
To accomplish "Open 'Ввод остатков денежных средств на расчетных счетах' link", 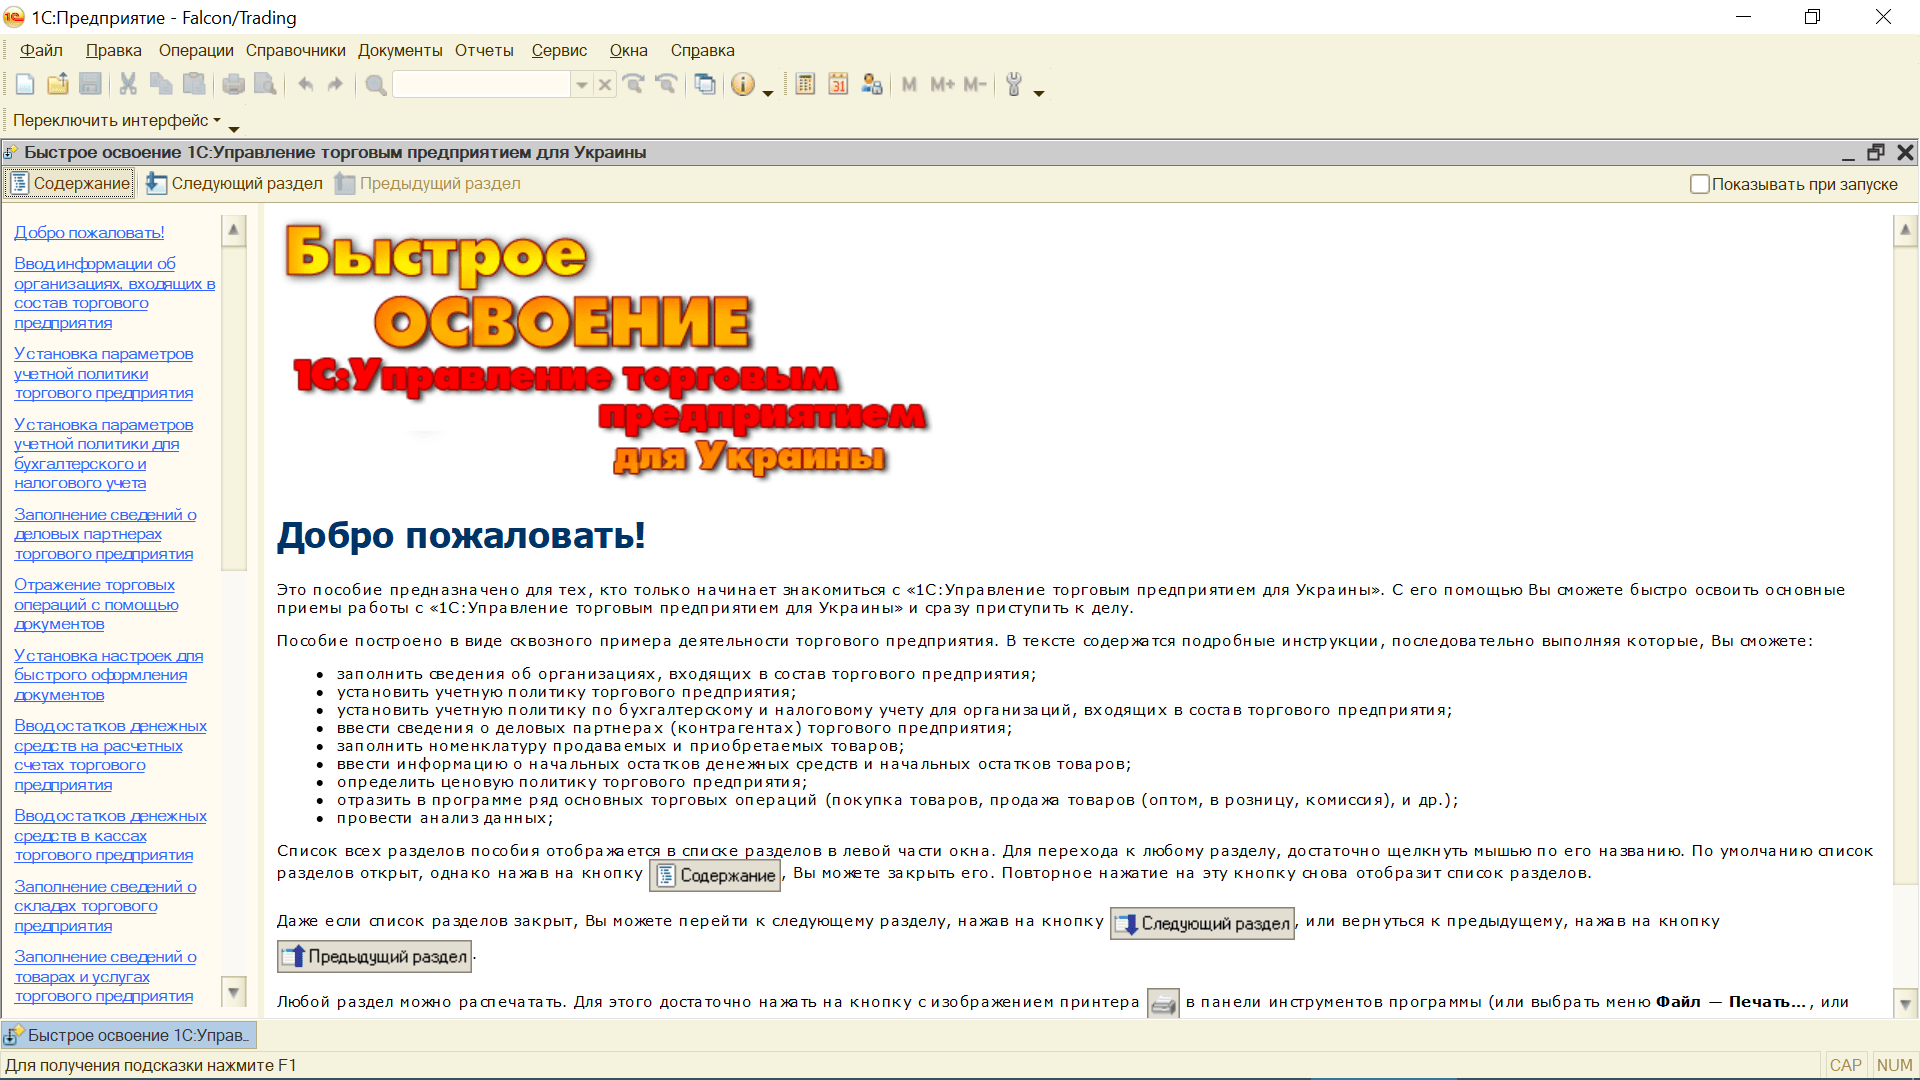I will coord(110,755).
